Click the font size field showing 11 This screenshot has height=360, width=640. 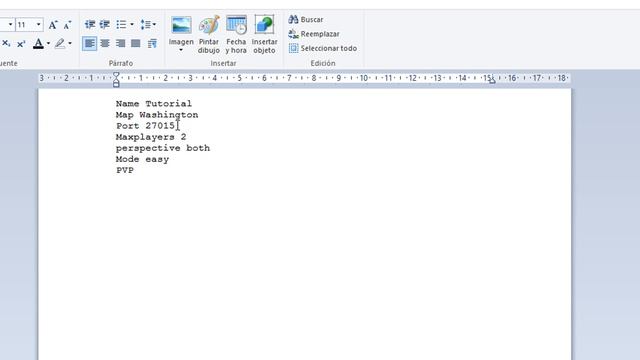(25, 25)
